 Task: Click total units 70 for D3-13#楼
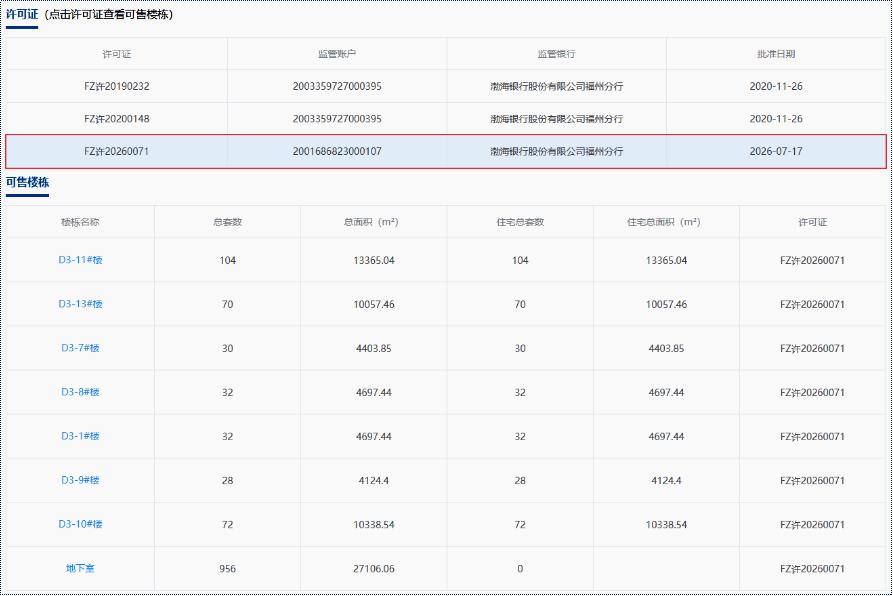click(x=227, y=304)
